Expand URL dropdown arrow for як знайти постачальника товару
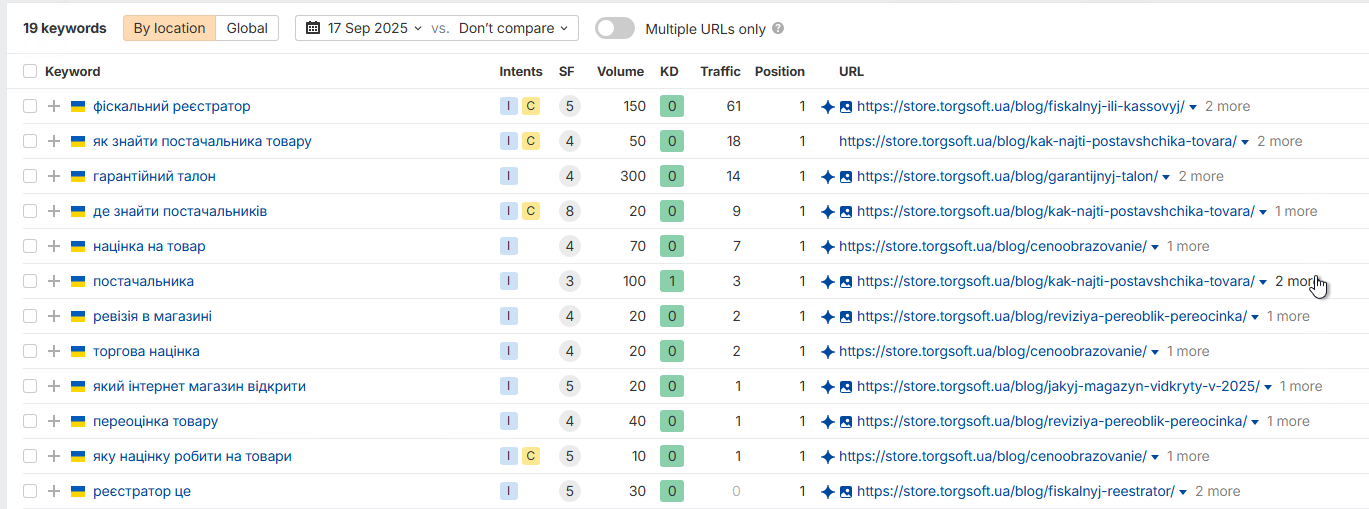 click(x=1245, y=142)
